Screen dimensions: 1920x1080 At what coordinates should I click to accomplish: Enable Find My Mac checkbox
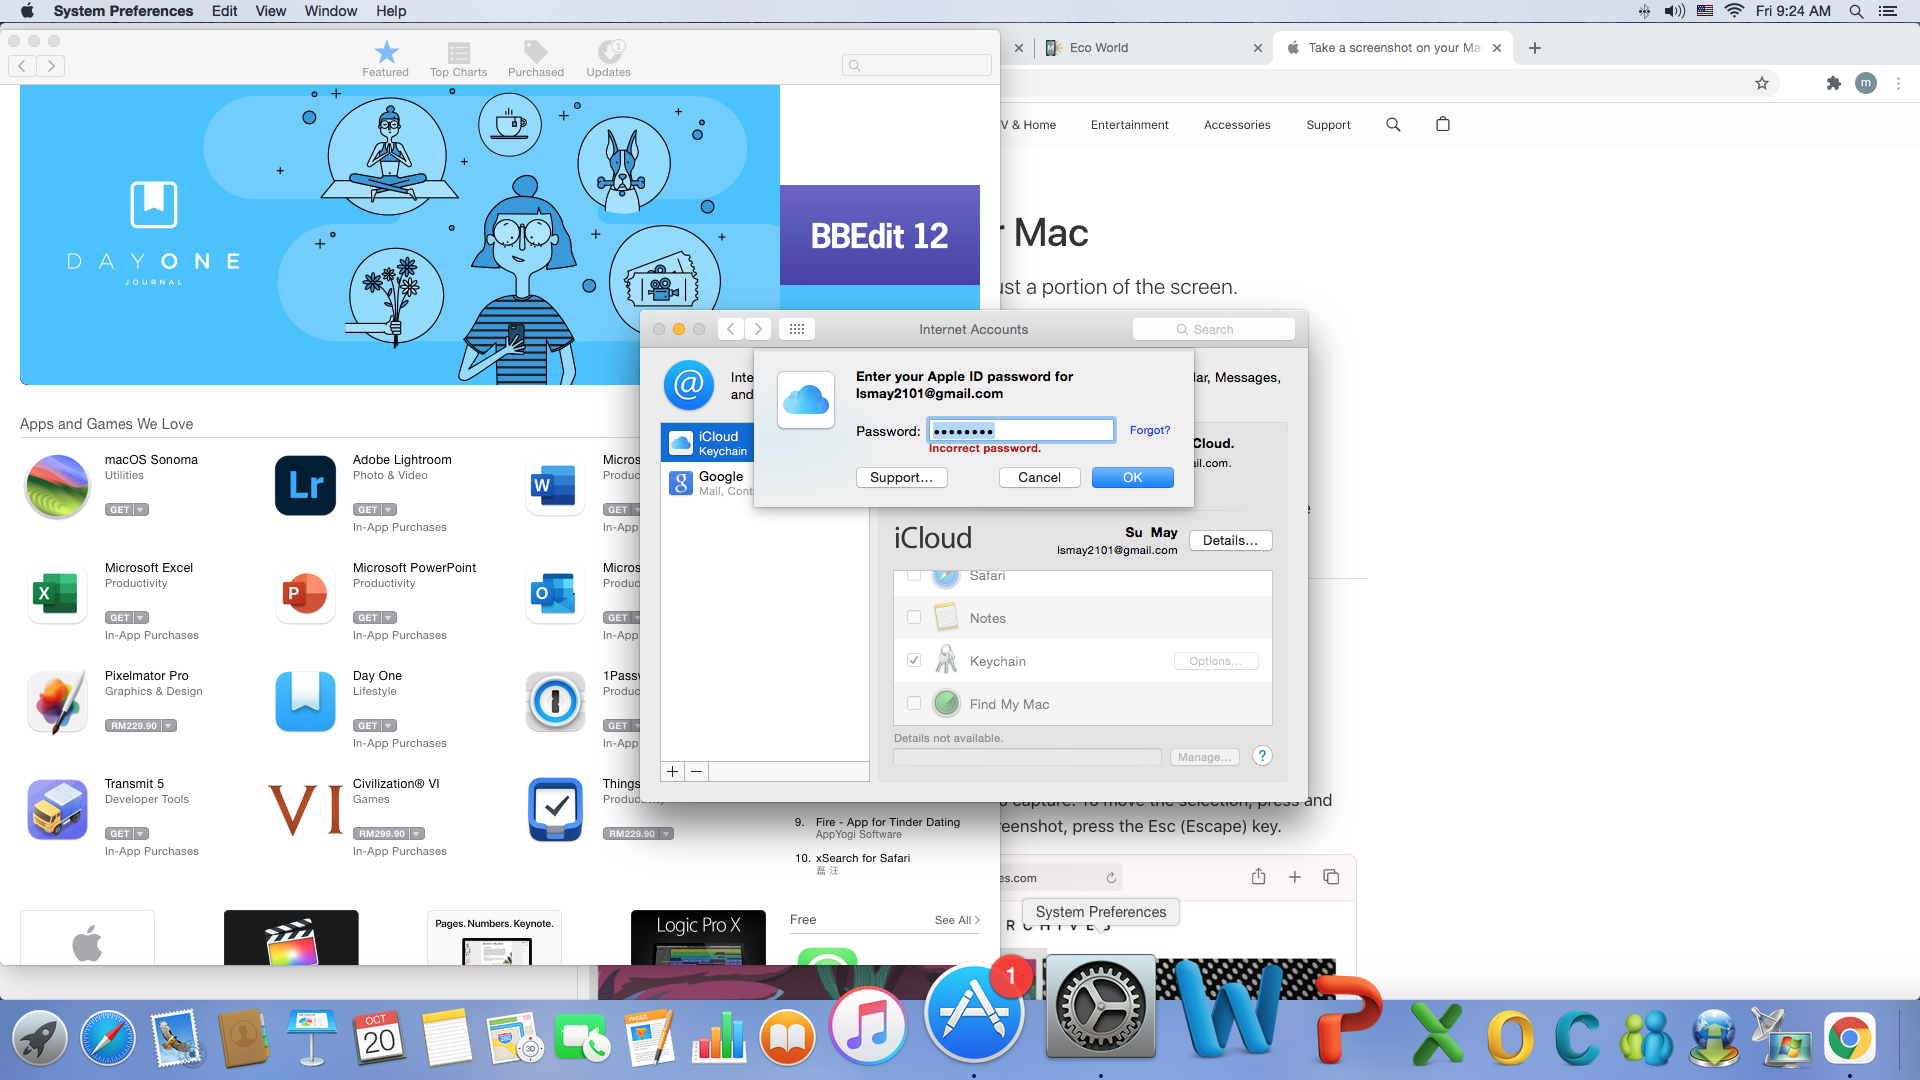pyautogui.click(x=914, y=703)
